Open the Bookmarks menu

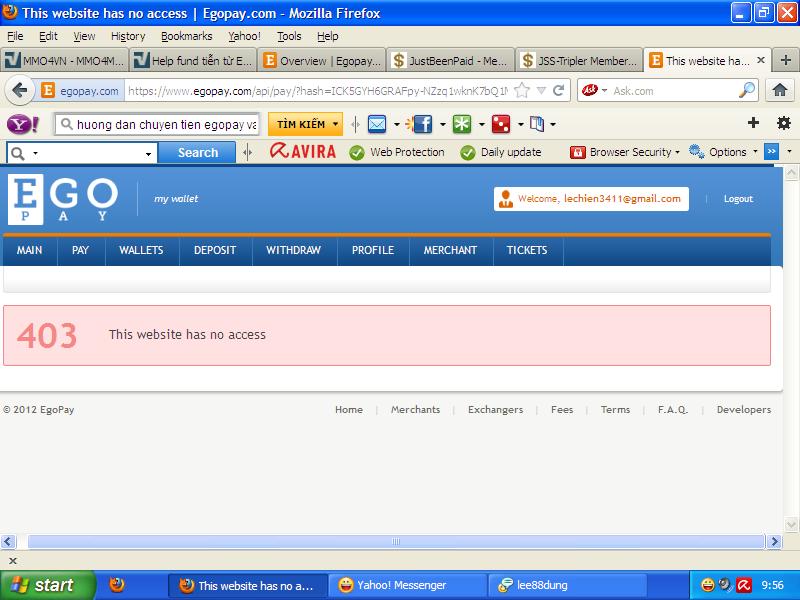tap(186, 36)
